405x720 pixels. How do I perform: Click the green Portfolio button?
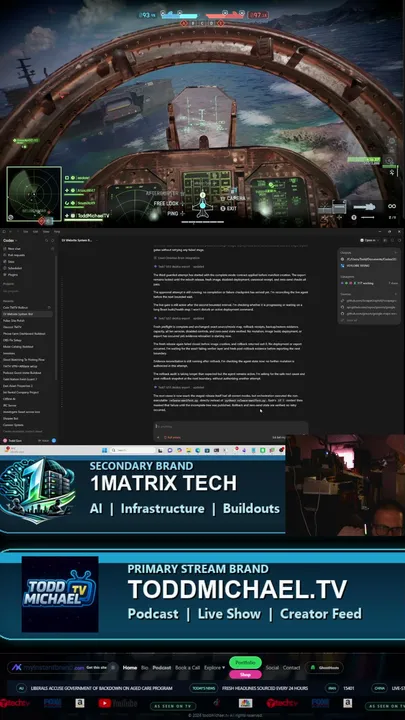245,663
